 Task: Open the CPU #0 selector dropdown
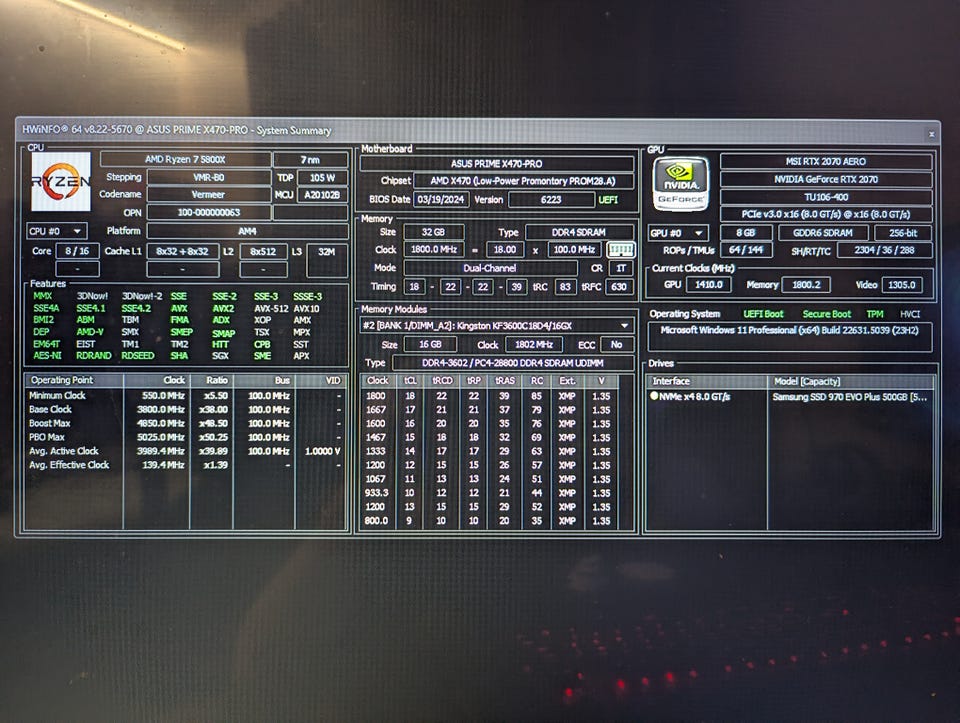pyautogui.click(x=56, y=231)
